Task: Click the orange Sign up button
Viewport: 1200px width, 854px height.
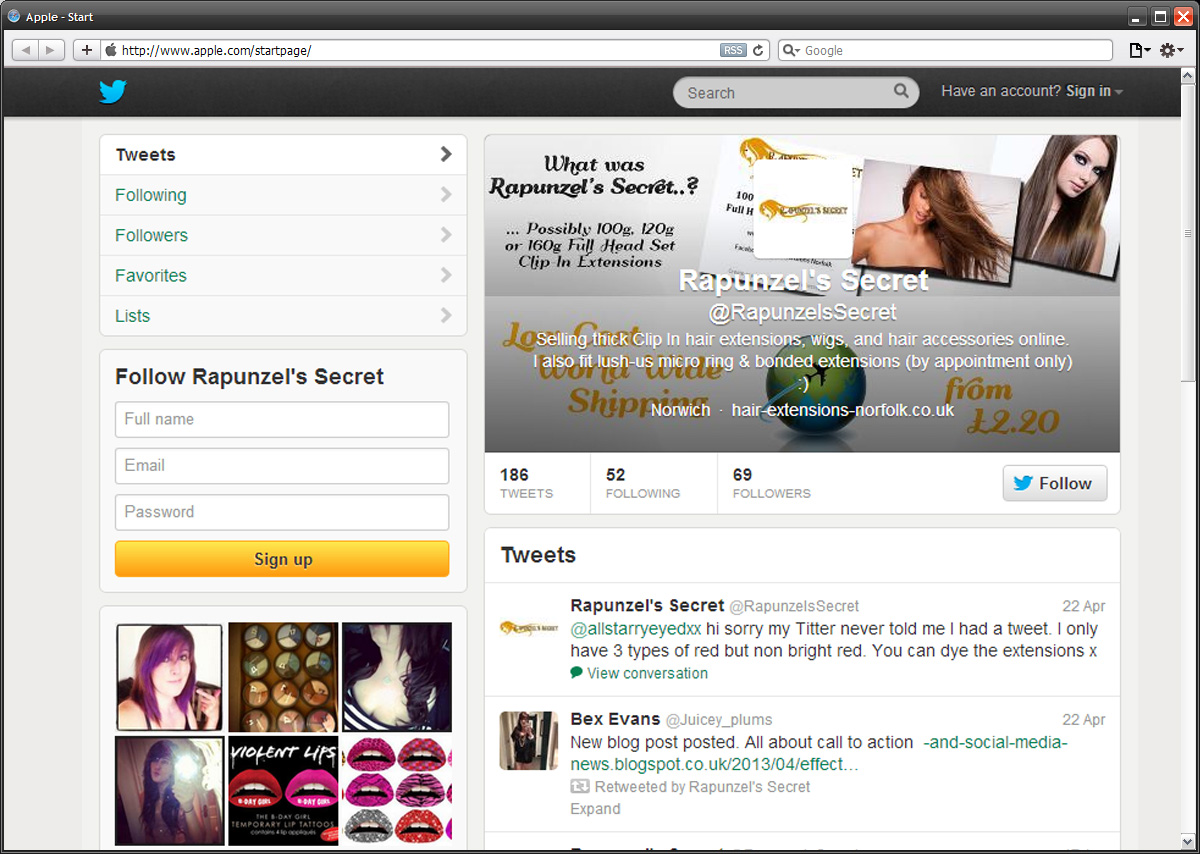Action: [282, 559]
